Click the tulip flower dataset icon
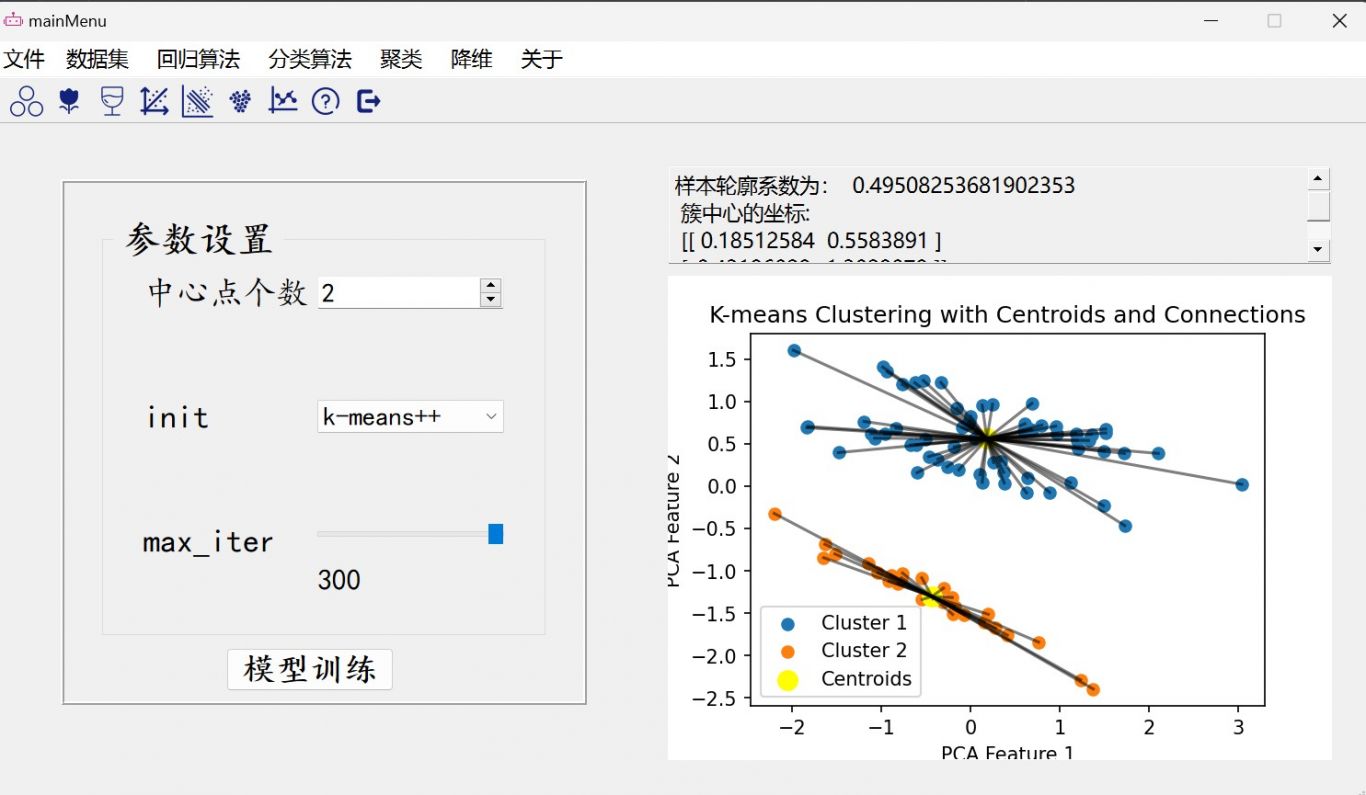Viewport: 1366px width, 795px height. tap(69, 101)
